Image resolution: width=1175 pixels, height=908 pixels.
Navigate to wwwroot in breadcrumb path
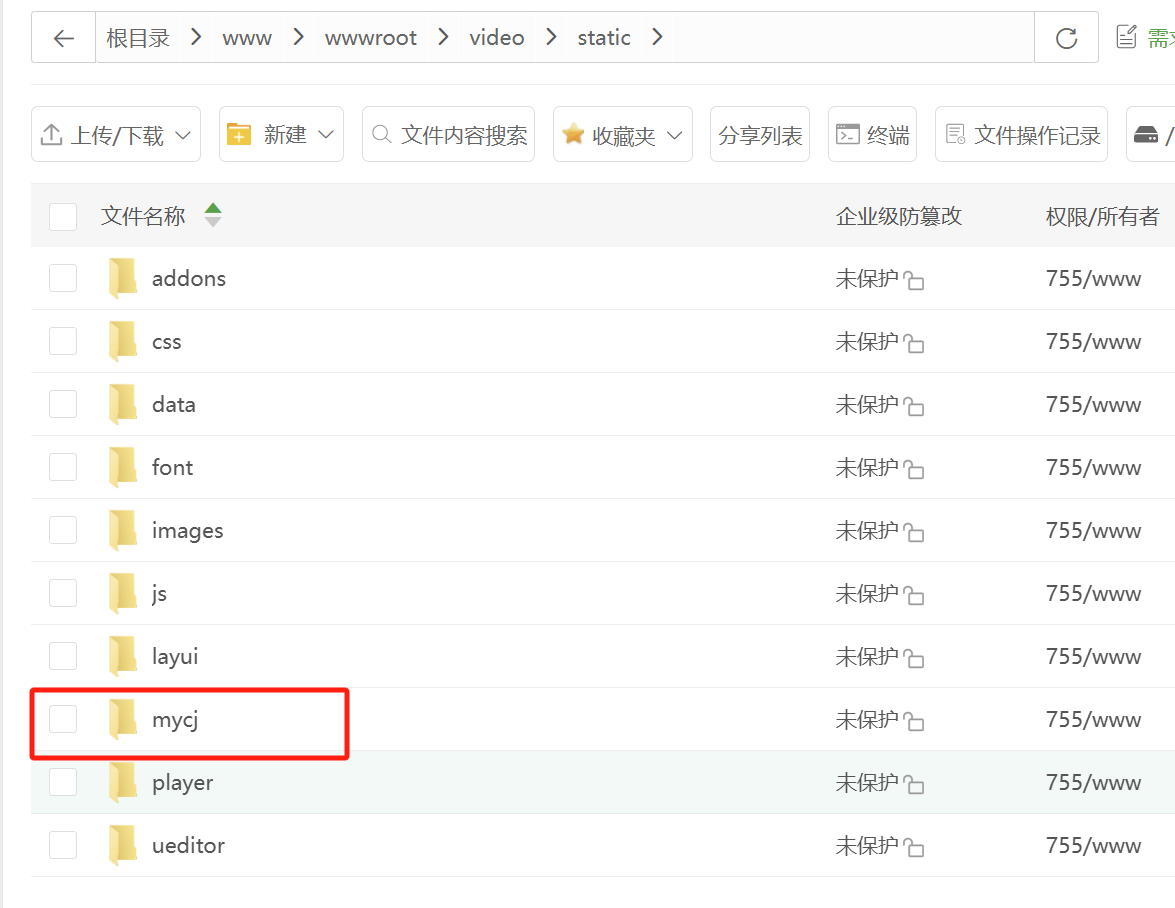point(370,38)
